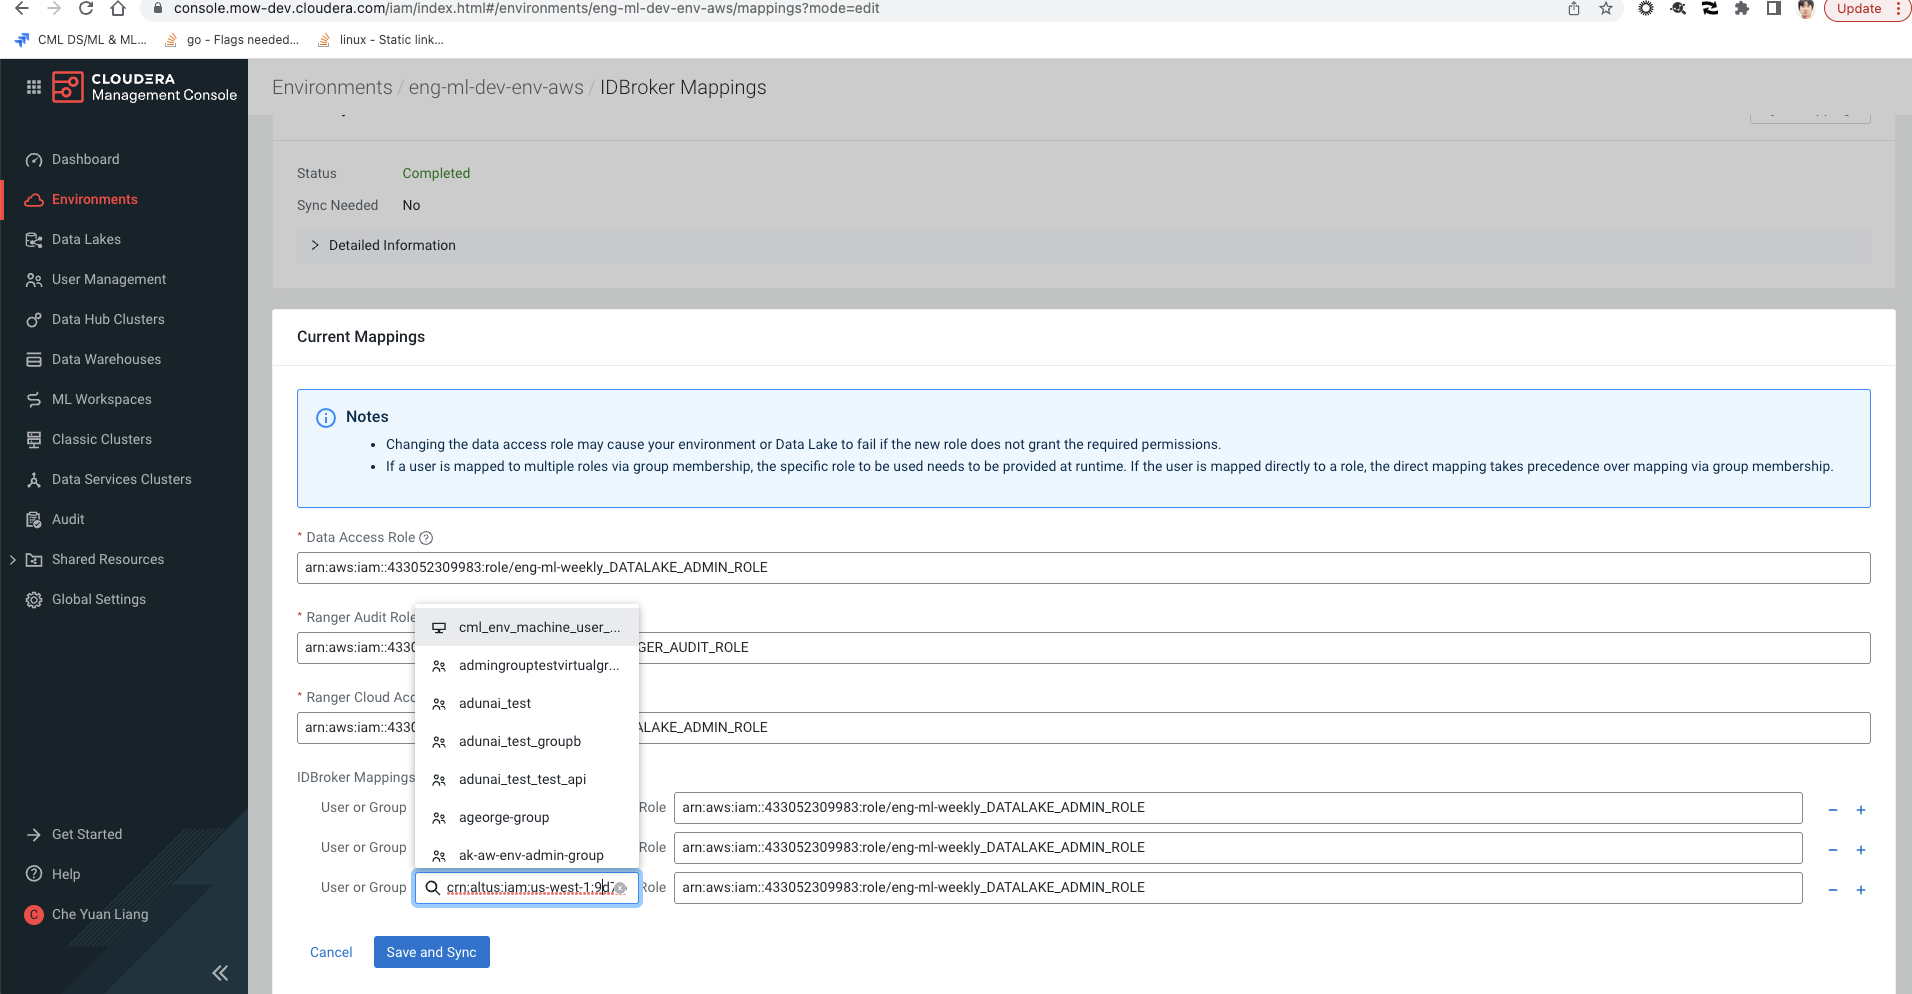Image resolution: width=1912 pixels, height=994 pixels.
Task: Pick ak-aw-env-admin-group from the dropdown
Action: click(x=530, y=856)
